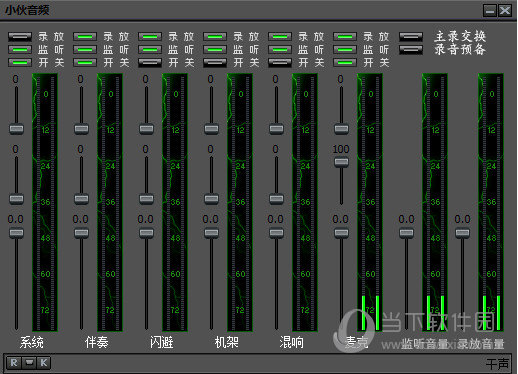Click the K button in bottom bar

coord(44,363)
